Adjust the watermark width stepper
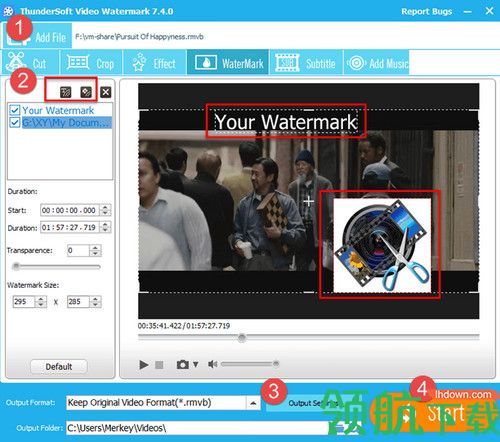 [41, 302]
